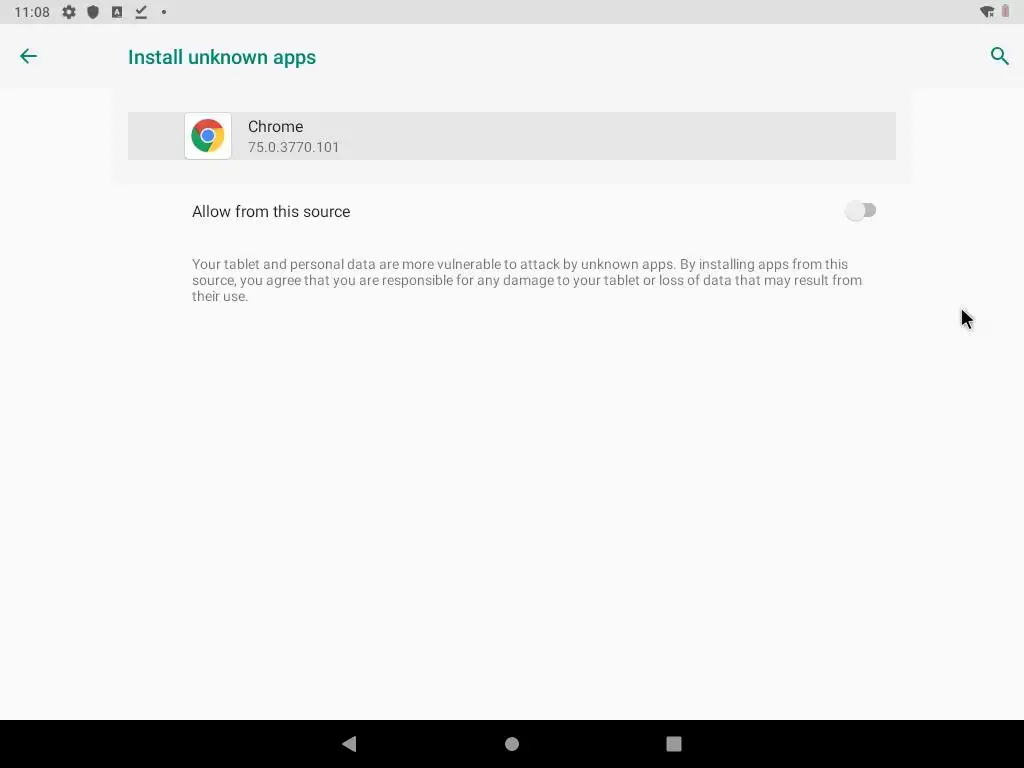Click the "Allow from this source" label
This screenshot has height=768, width=1024.
(x=271, y=212)
